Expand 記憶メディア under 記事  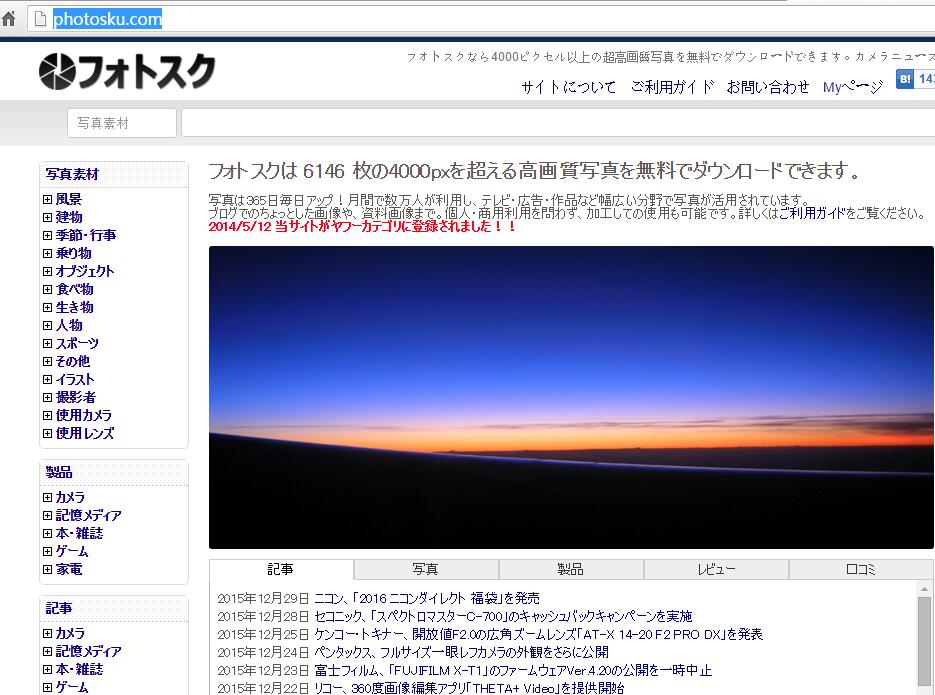pyautogui.click(x=48, y=651)
